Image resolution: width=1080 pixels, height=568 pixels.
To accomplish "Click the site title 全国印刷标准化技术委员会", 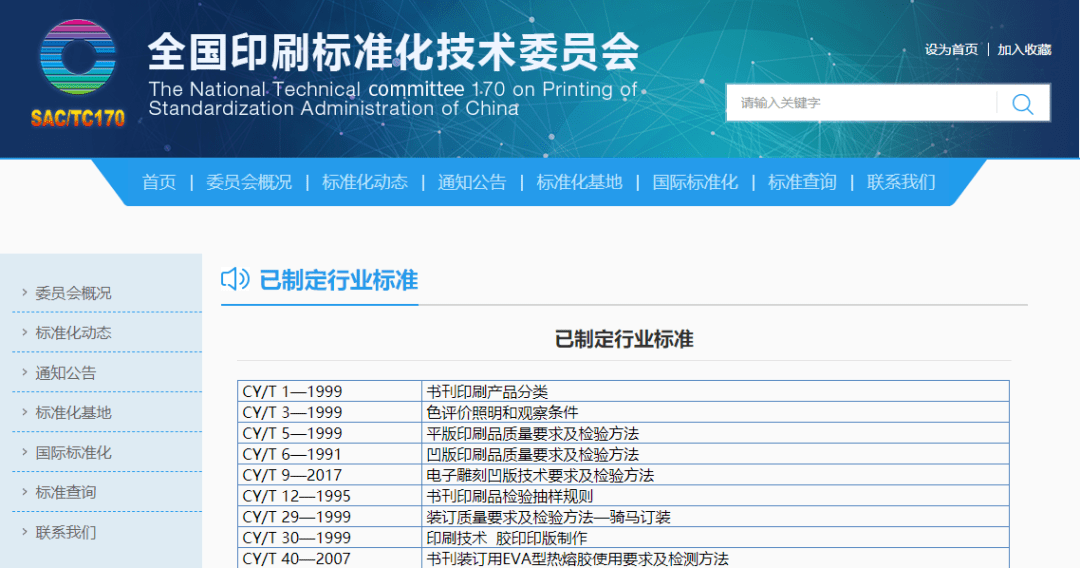I will pos(393,52).
